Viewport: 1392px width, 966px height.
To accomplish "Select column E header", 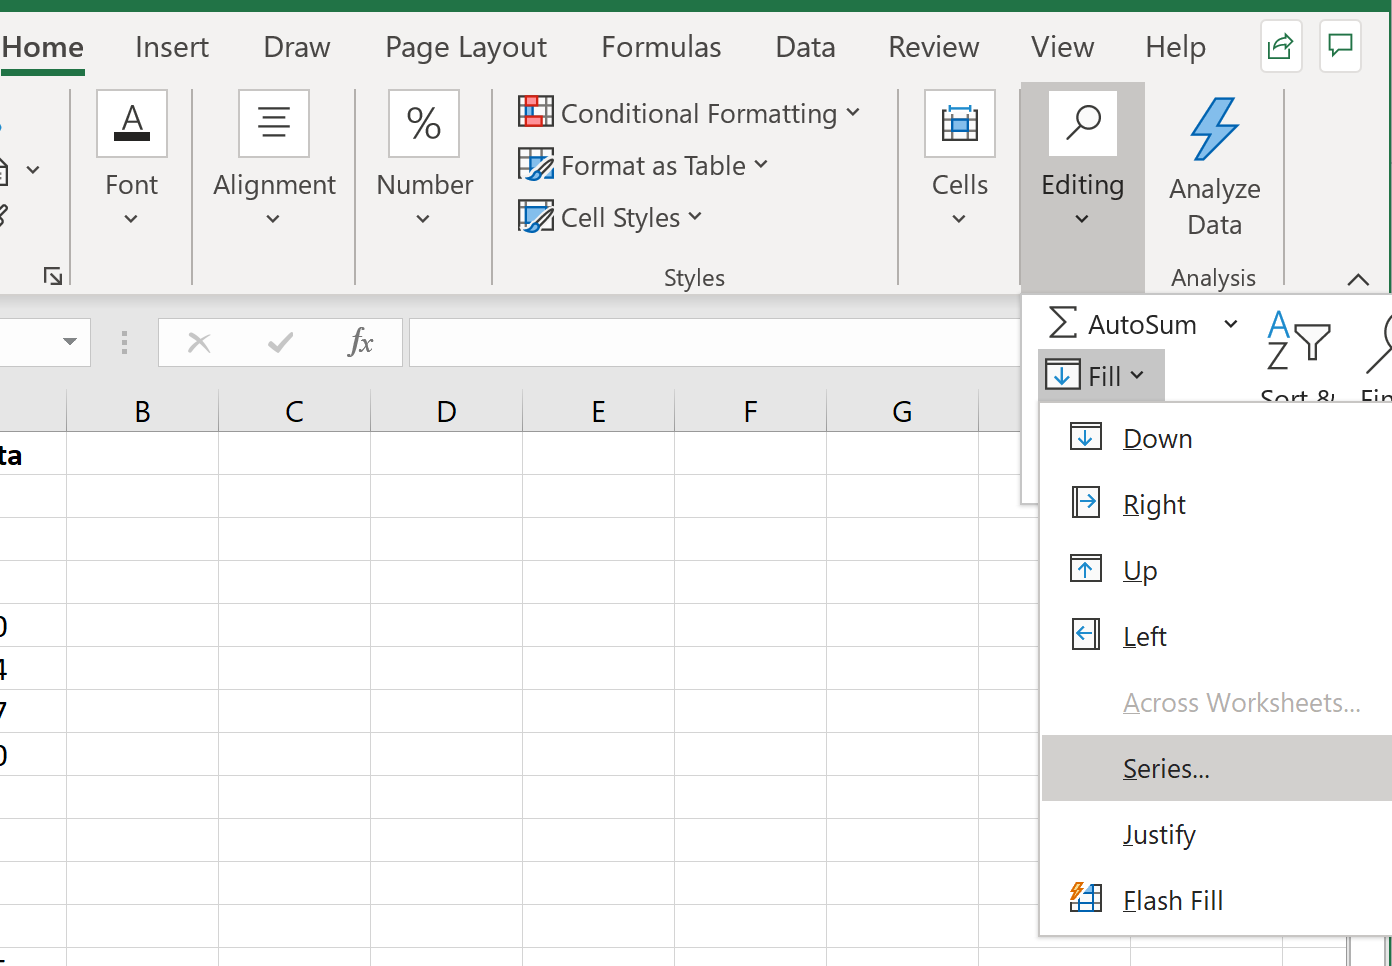I will tap(598, 411).
